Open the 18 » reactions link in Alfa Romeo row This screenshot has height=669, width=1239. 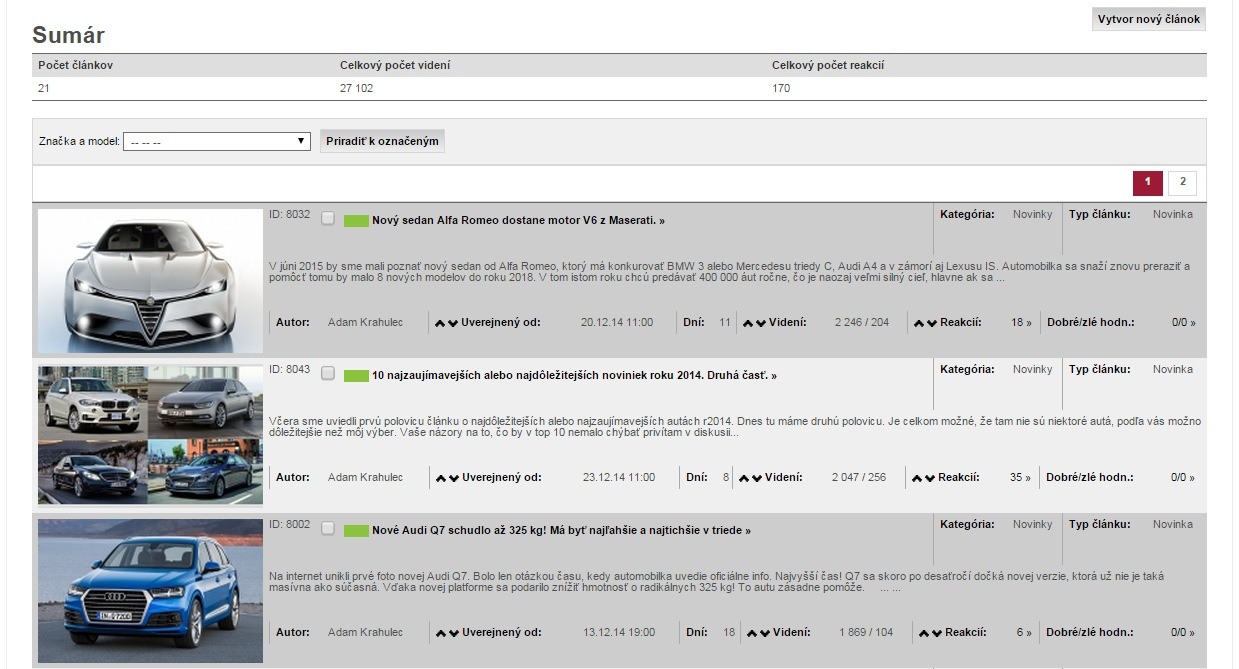coord(1021,323)
